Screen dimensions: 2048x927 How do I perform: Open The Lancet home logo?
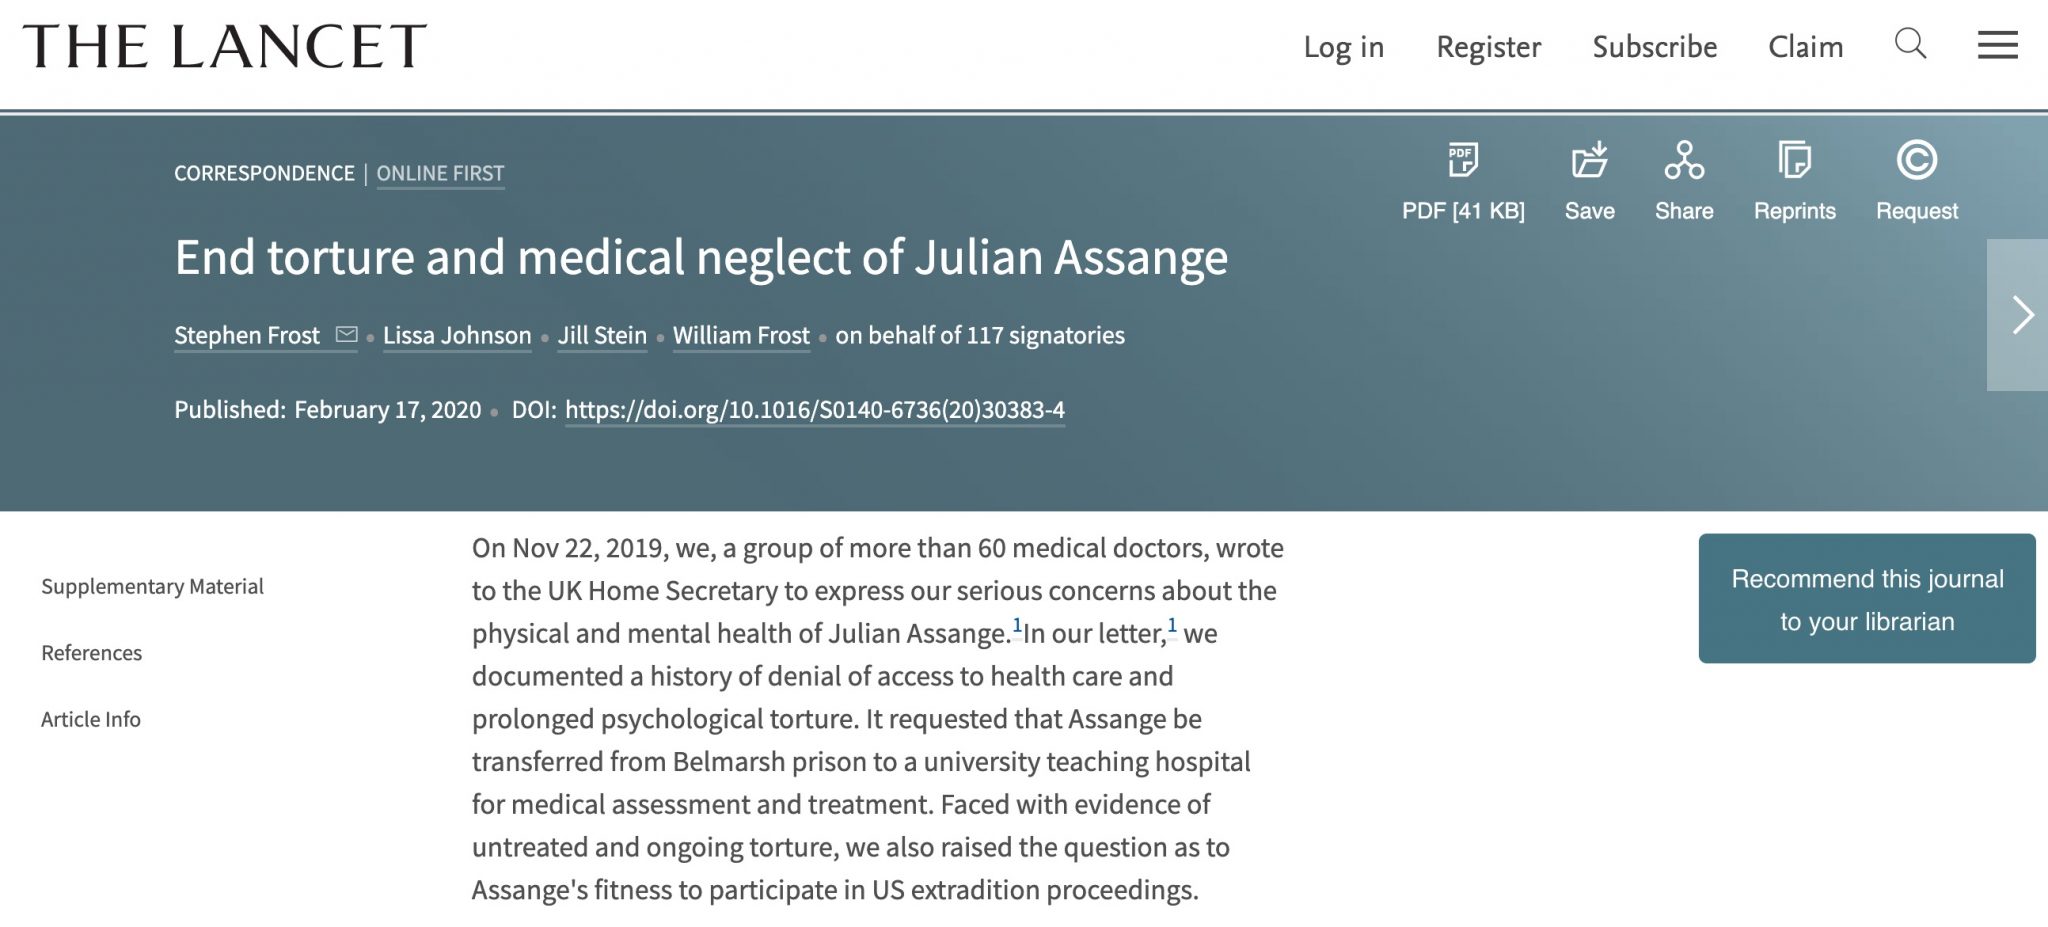pyautogui.click(x=225, y=46)
